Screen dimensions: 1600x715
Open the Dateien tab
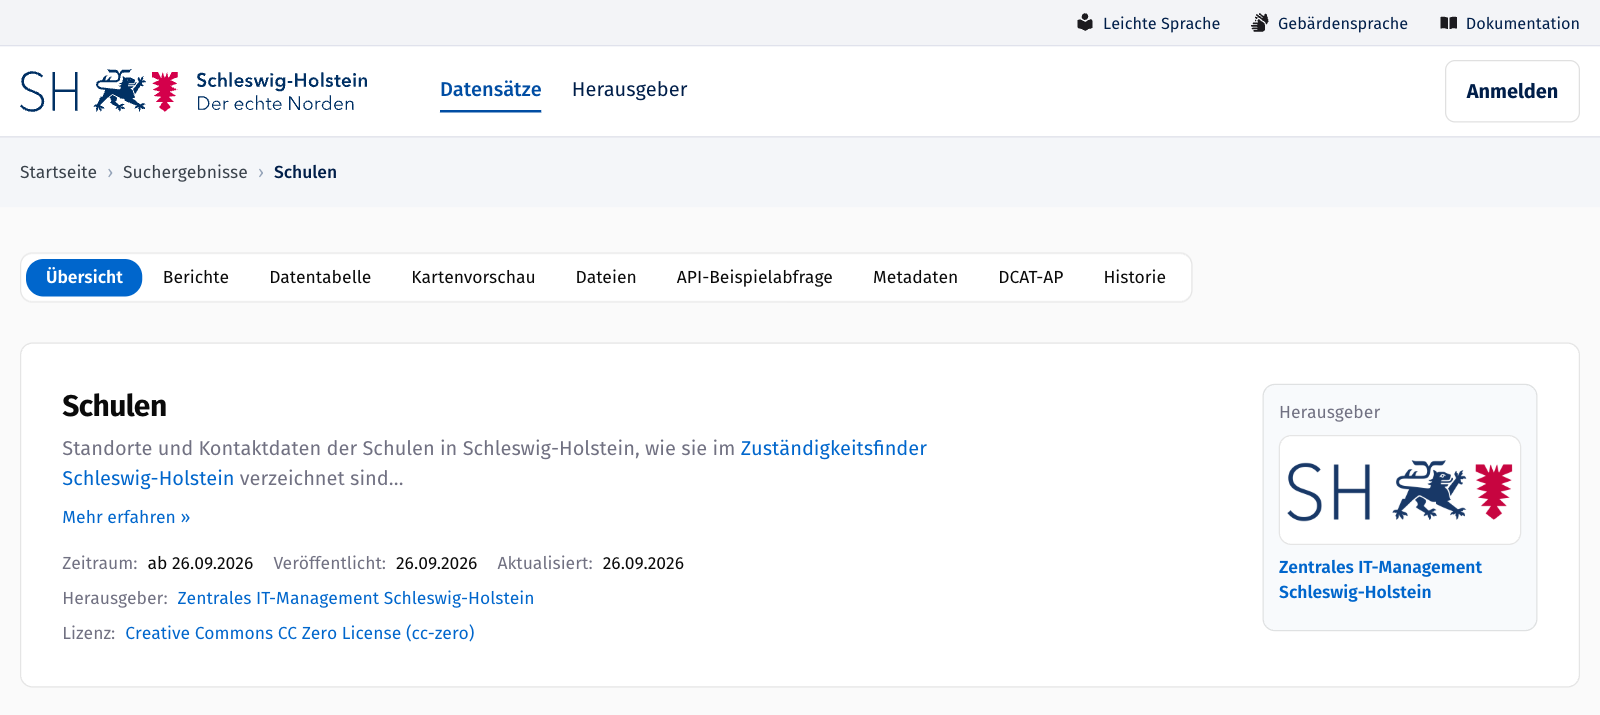(x=606, y=277)
